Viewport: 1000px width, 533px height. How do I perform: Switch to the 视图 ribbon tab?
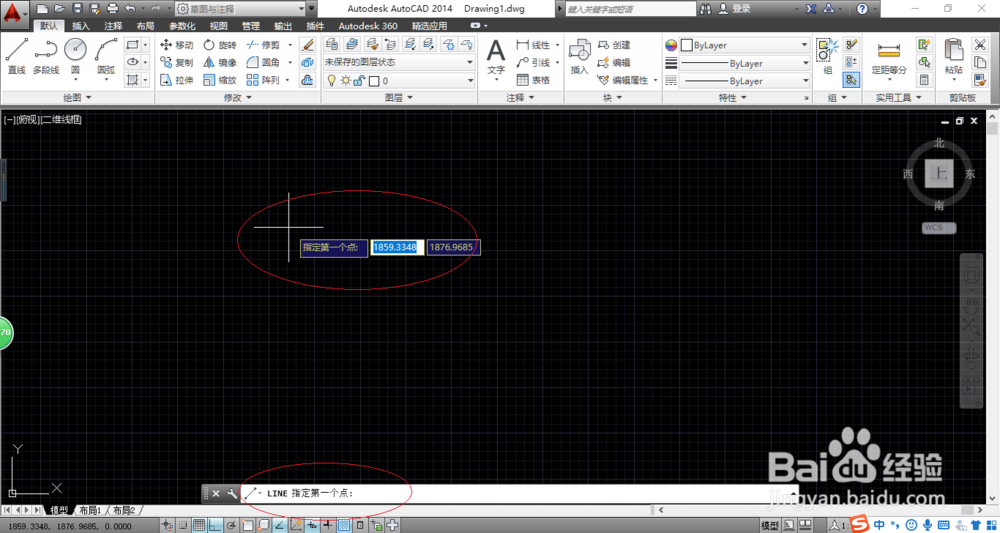point(218,26)
